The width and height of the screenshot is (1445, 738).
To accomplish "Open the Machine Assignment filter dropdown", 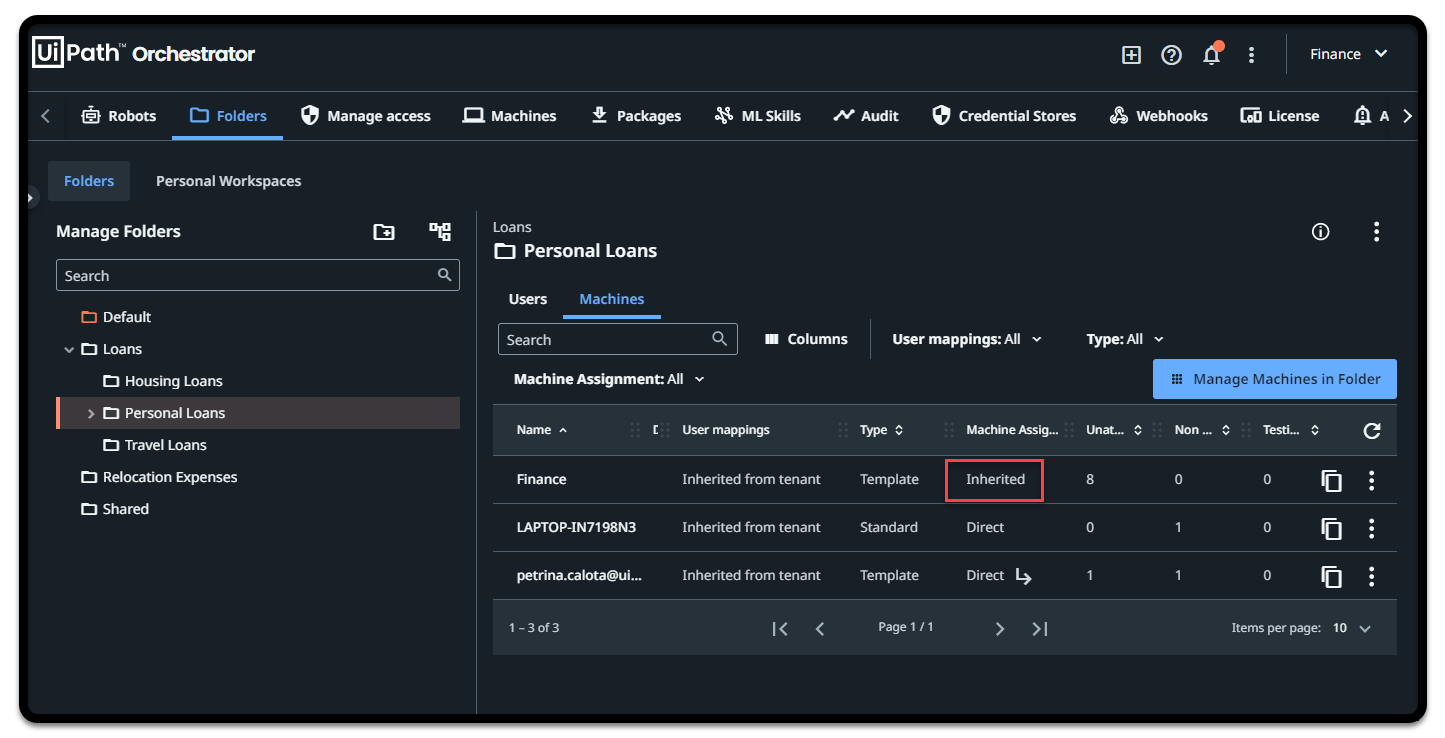I will point(609,379).
